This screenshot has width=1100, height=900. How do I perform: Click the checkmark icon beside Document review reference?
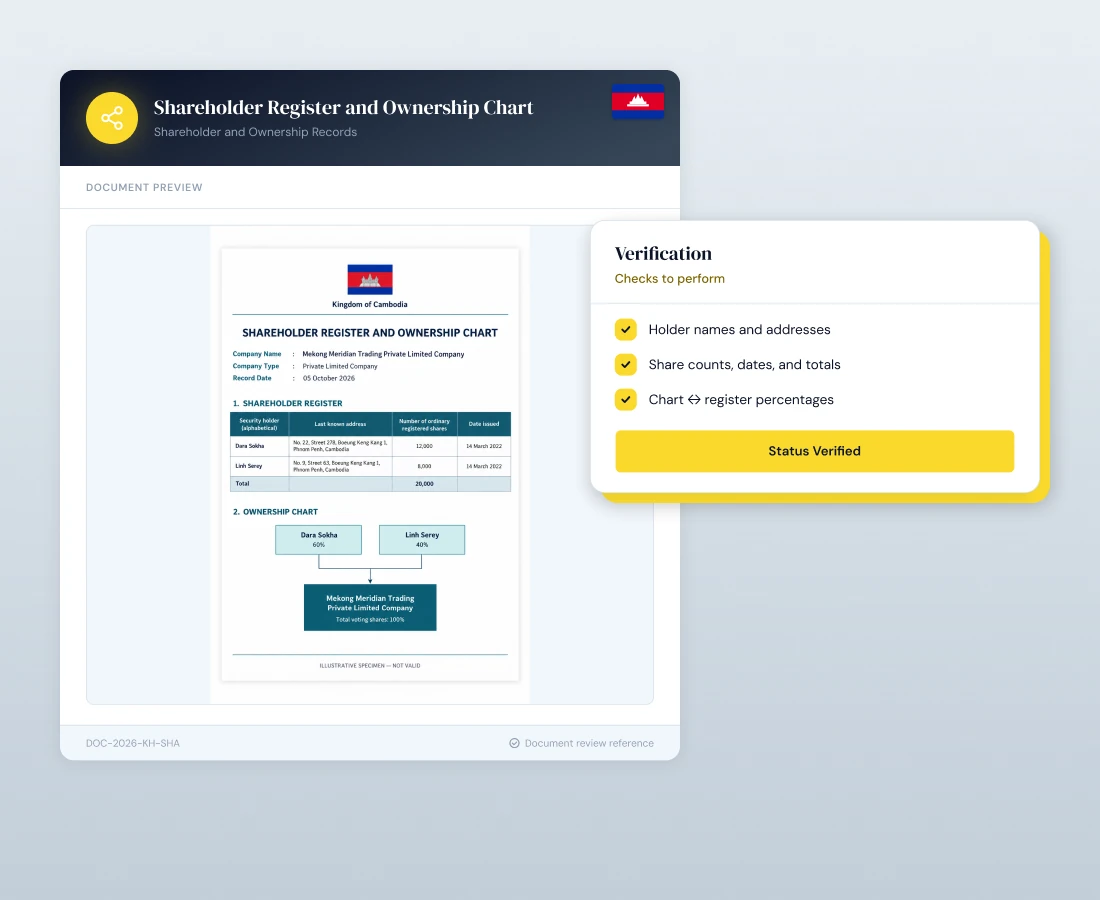[x=514, y=743]
